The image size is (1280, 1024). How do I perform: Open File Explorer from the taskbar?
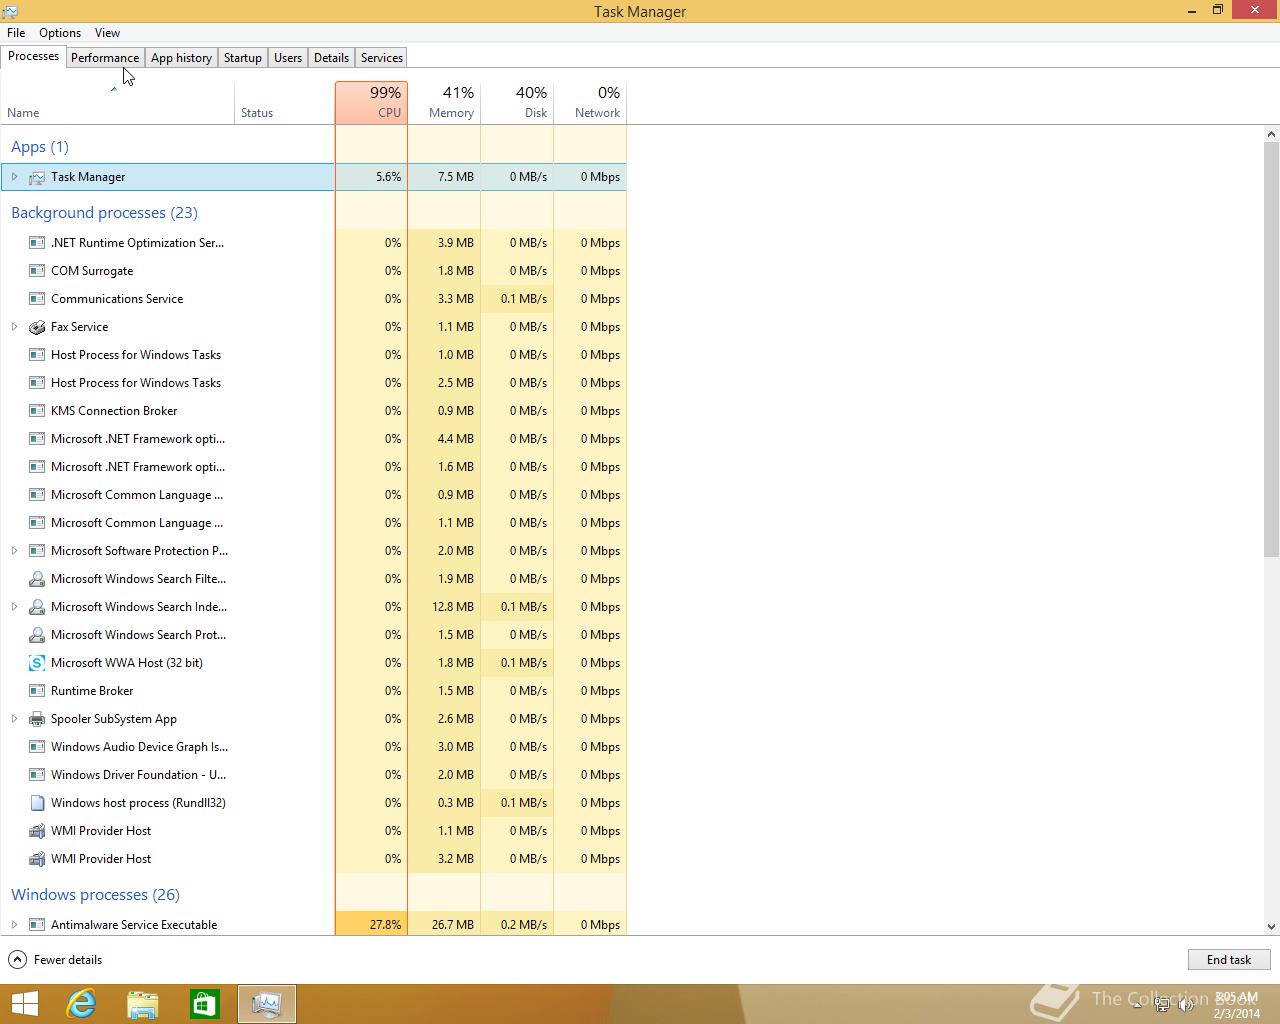coord(143,1004)
